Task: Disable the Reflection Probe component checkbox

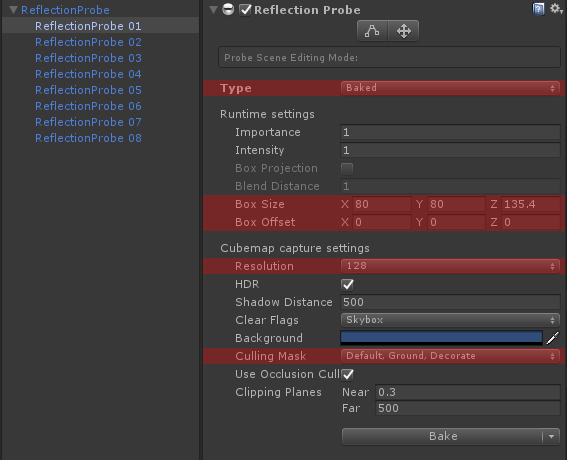Action: 245,10
